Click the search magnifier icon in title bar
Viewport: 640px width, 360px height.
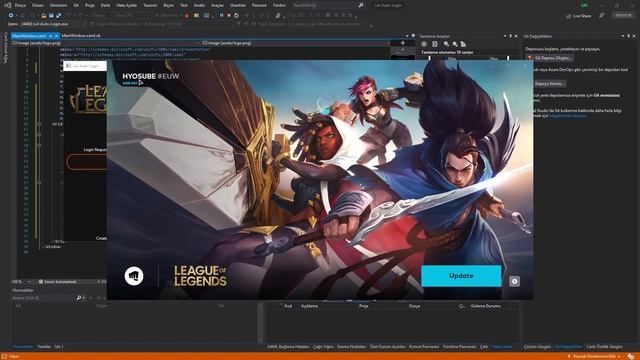(361, 5)
